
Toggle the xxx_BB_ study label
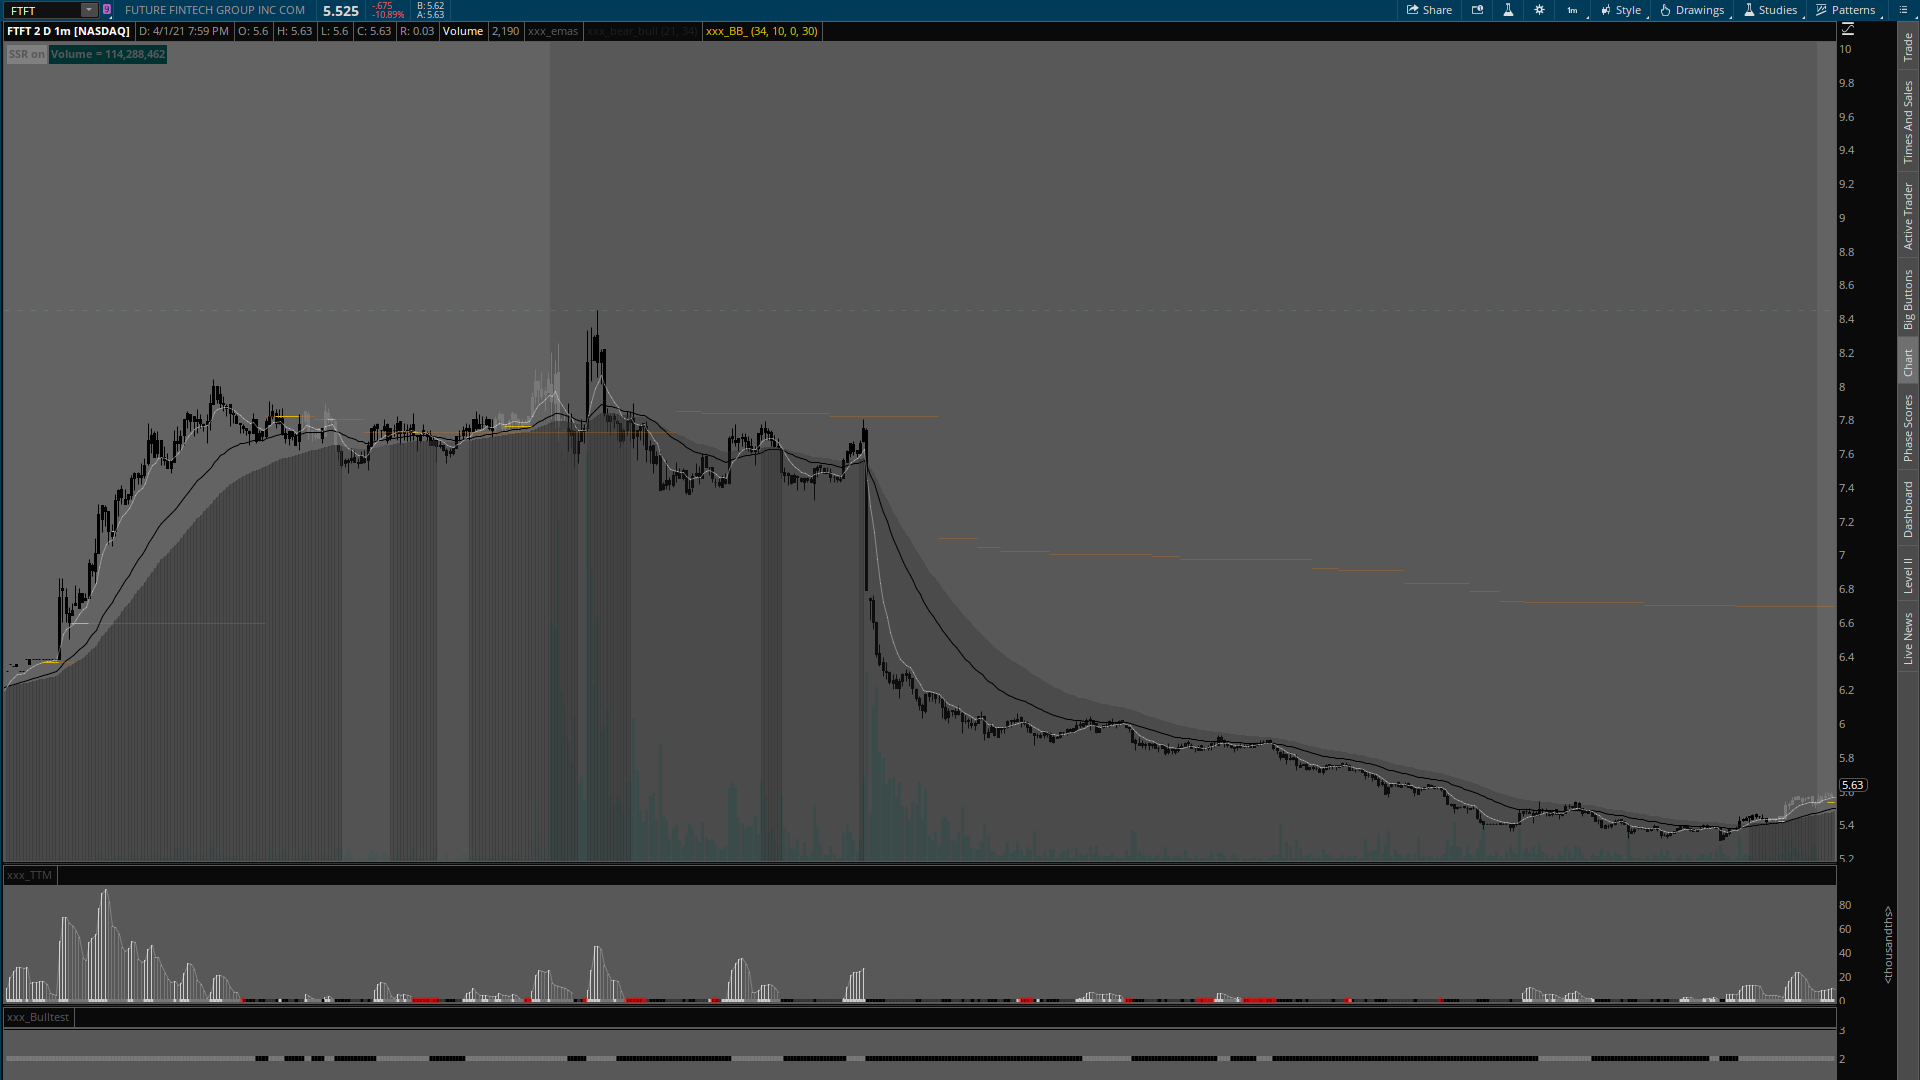click(x=761, y=31)
